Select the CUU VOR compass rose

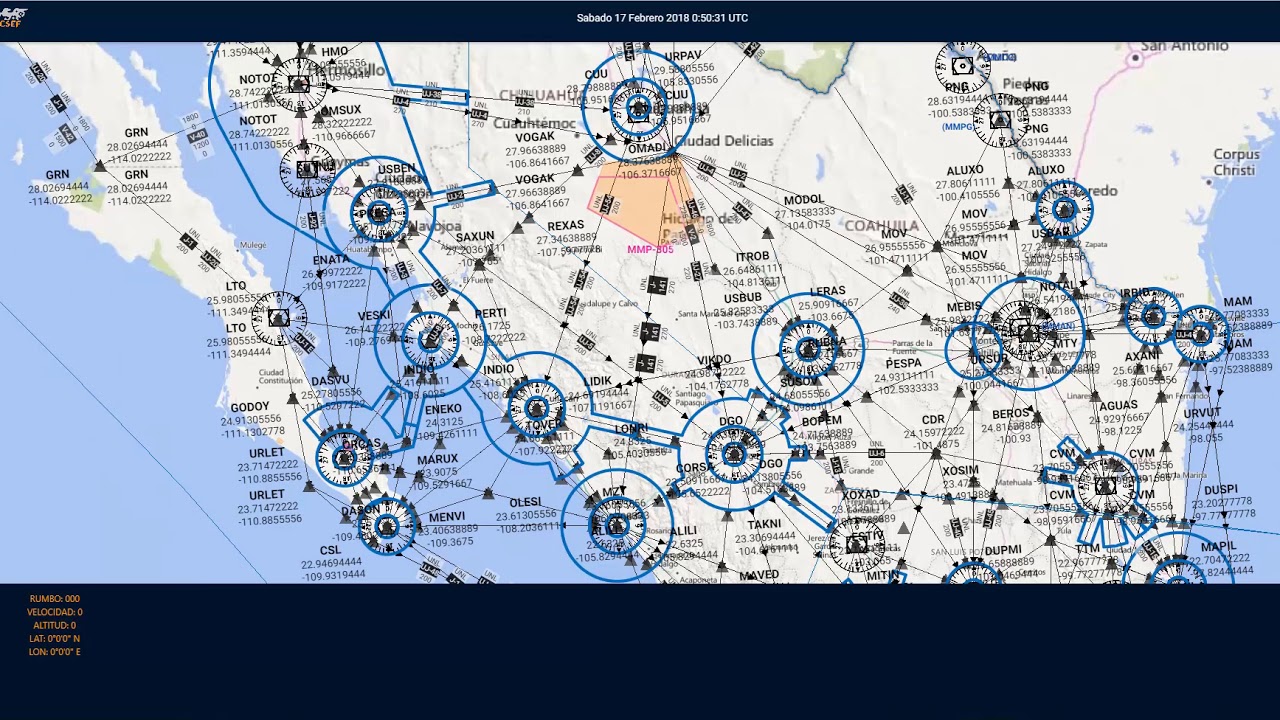click(x=637, y=108)
